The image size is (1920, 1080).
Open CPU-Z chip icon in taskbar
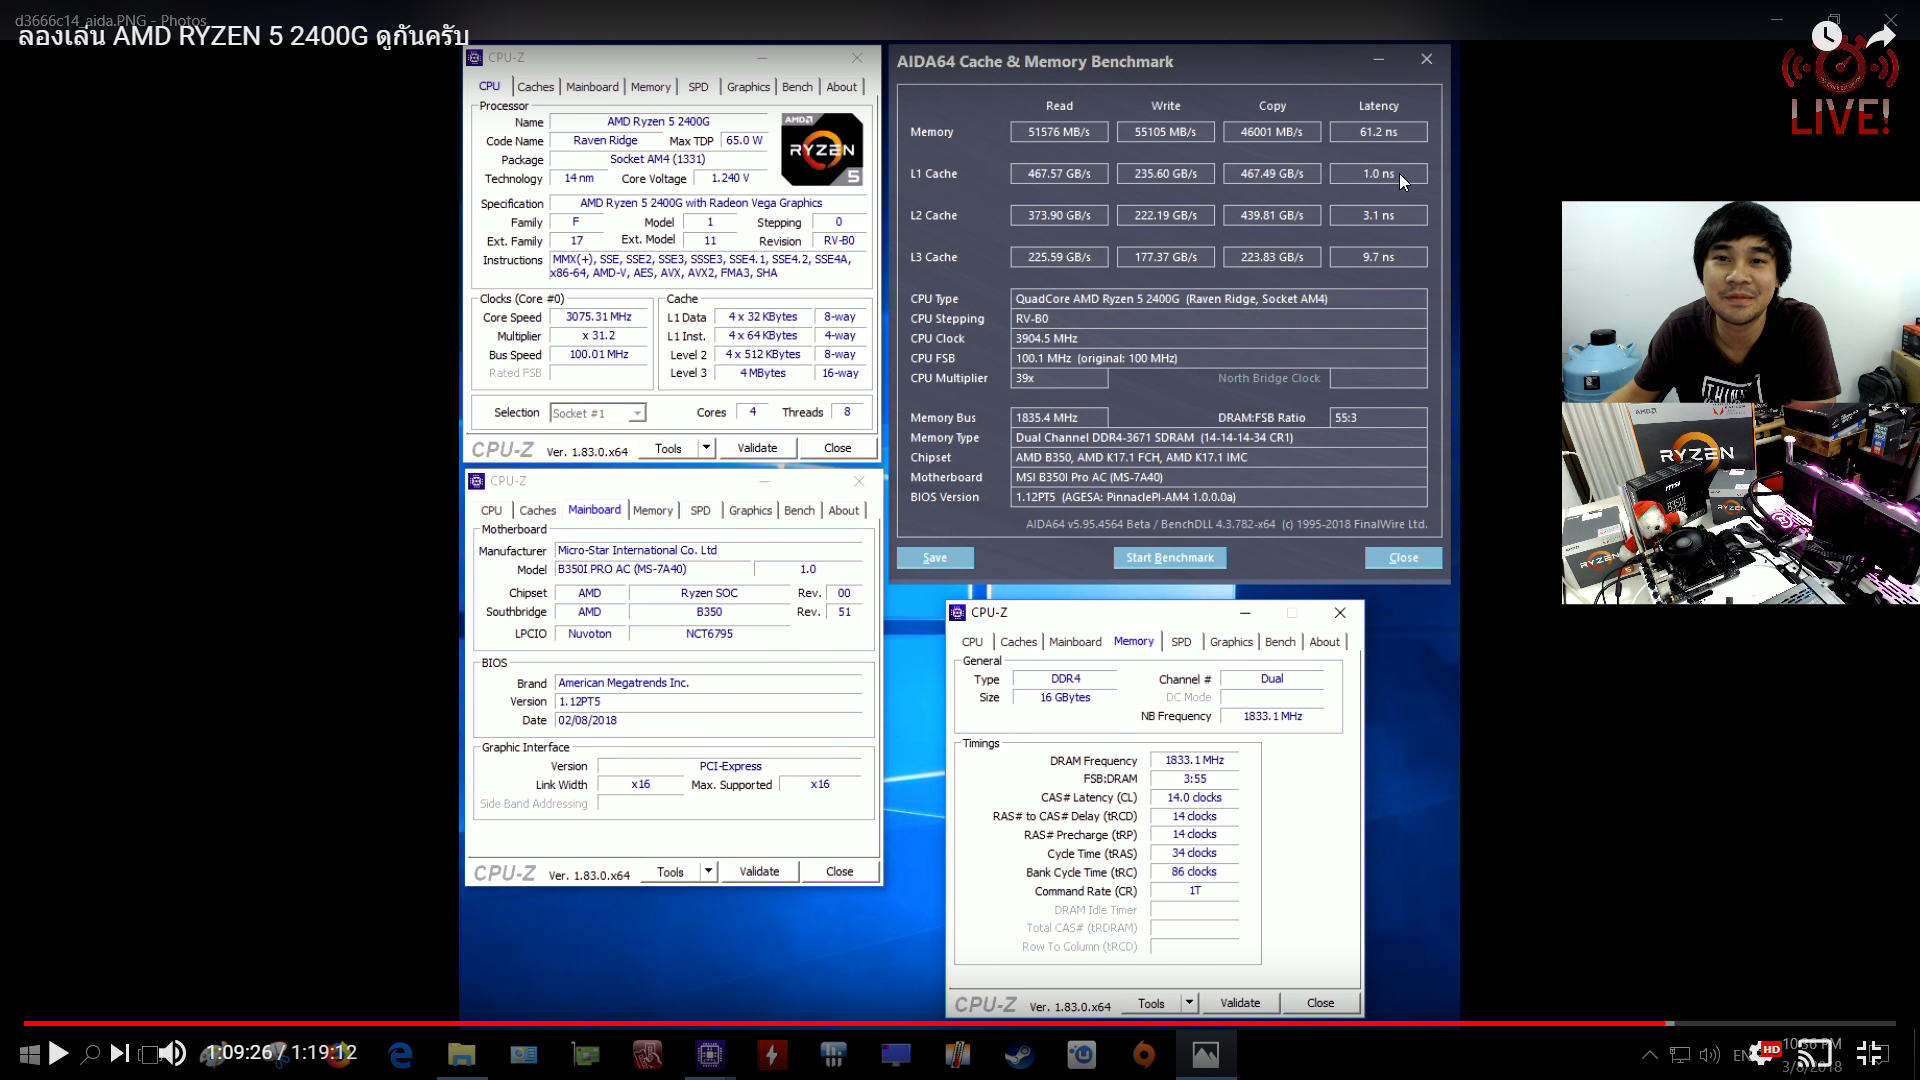coord(709,1054)
